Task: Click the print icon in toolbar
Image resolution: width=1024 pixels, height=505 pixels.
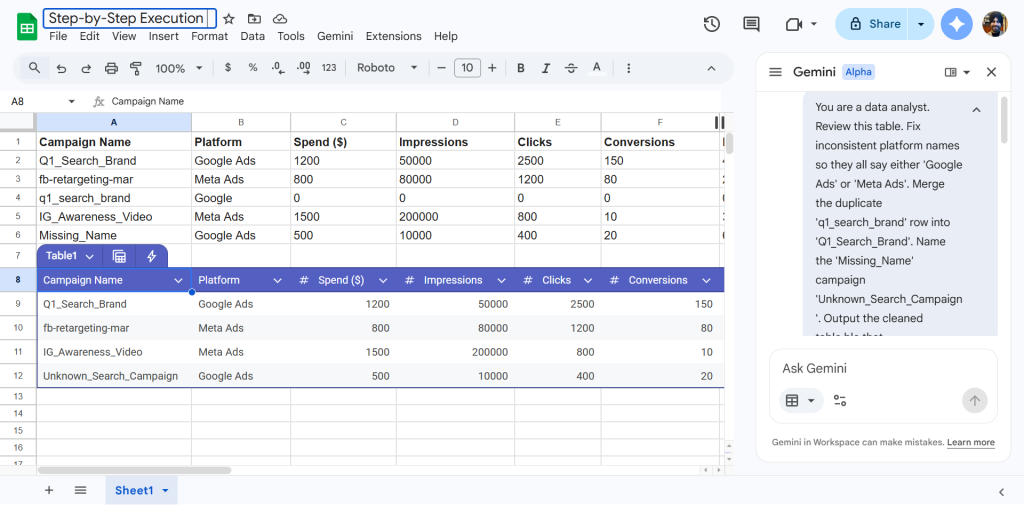Action: coord(111,68)
